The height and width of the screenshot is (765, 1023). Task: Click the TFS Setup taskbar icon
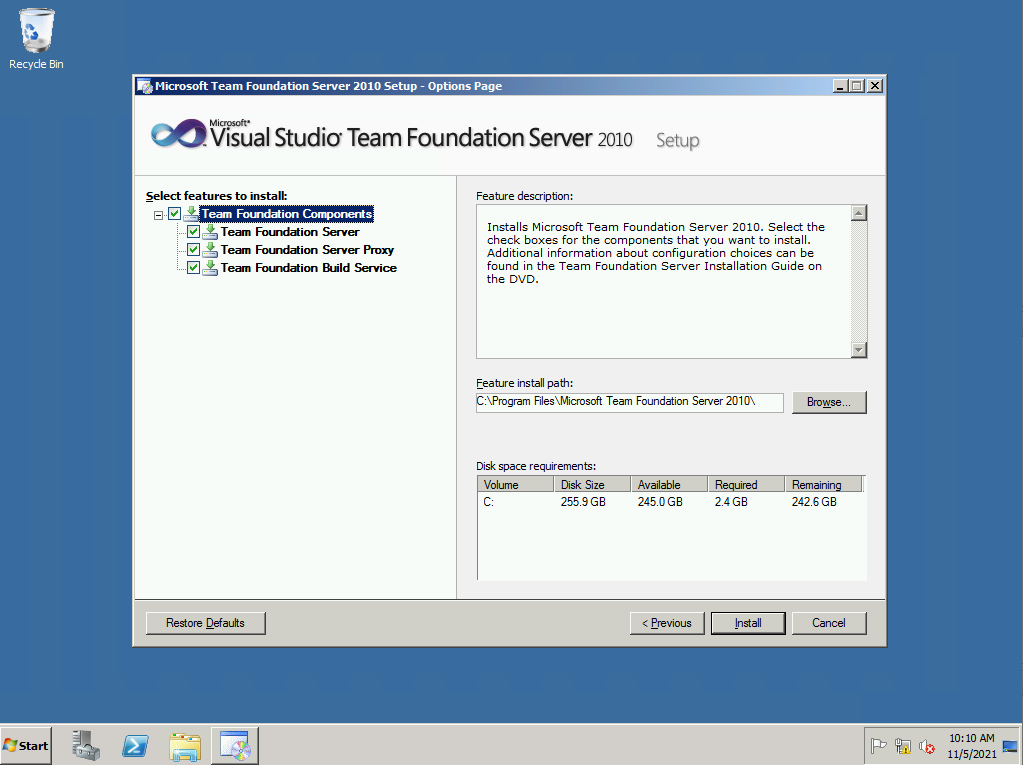[x=236, y=745]
